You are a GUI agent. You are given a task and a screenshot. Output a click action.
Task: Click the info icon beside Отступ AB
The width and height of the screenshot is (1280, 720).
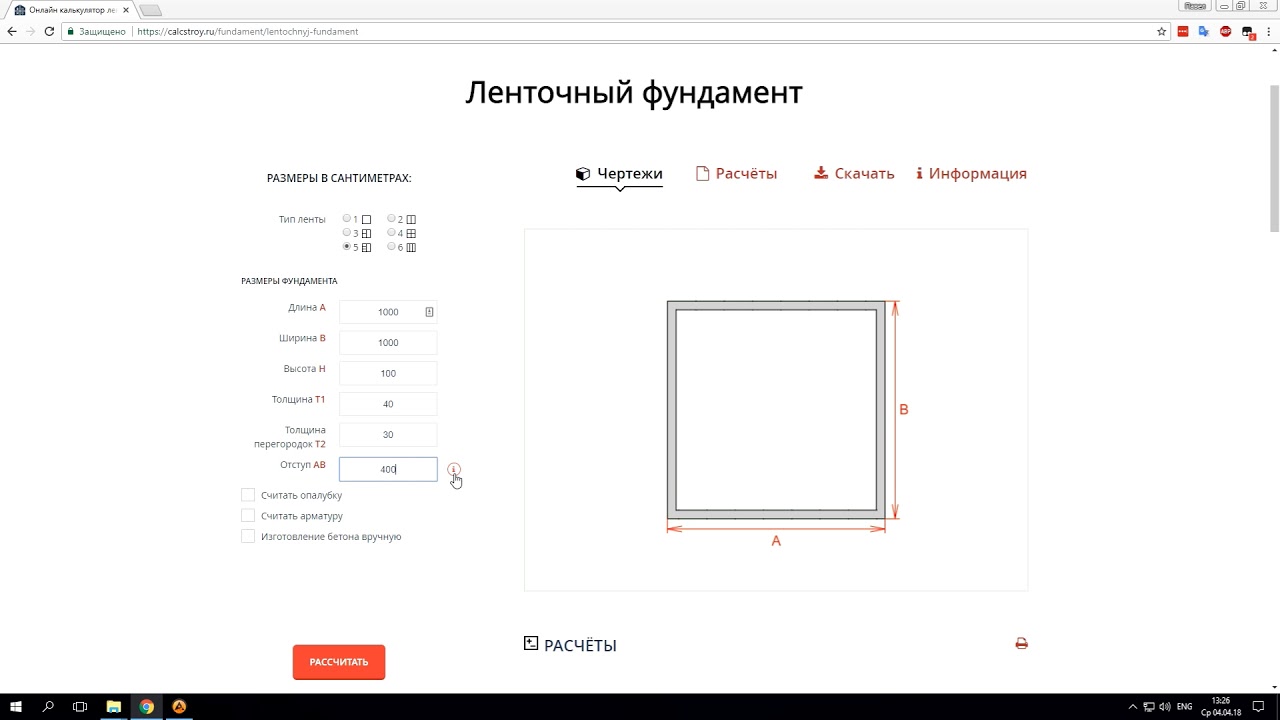click(454, 469)
